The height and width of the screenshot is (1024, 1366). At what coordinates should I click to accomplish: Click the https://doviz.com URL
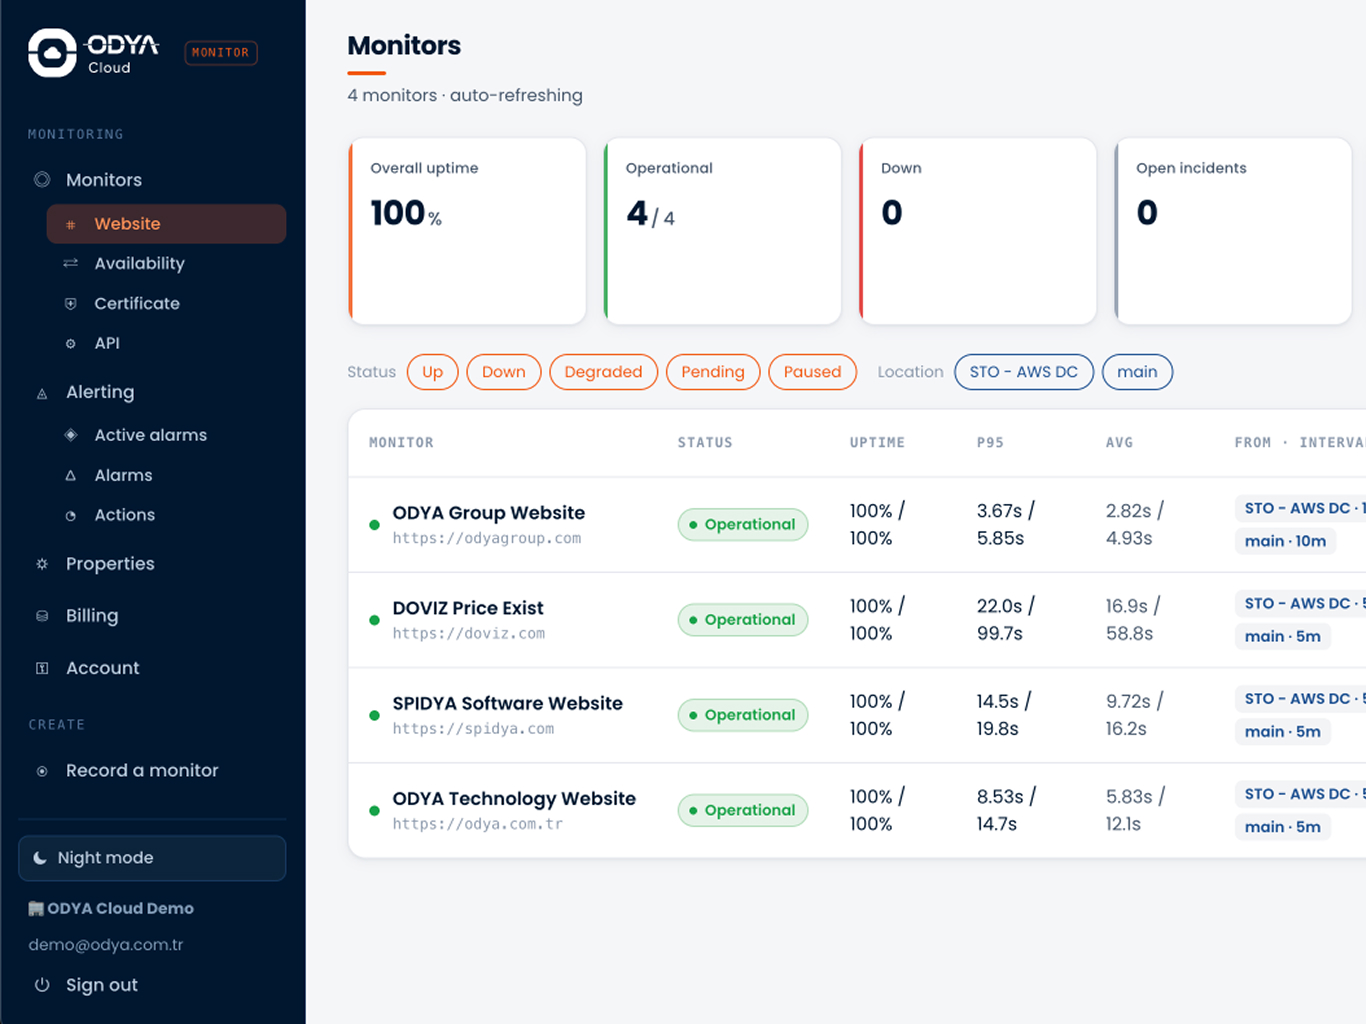[469, 634]
